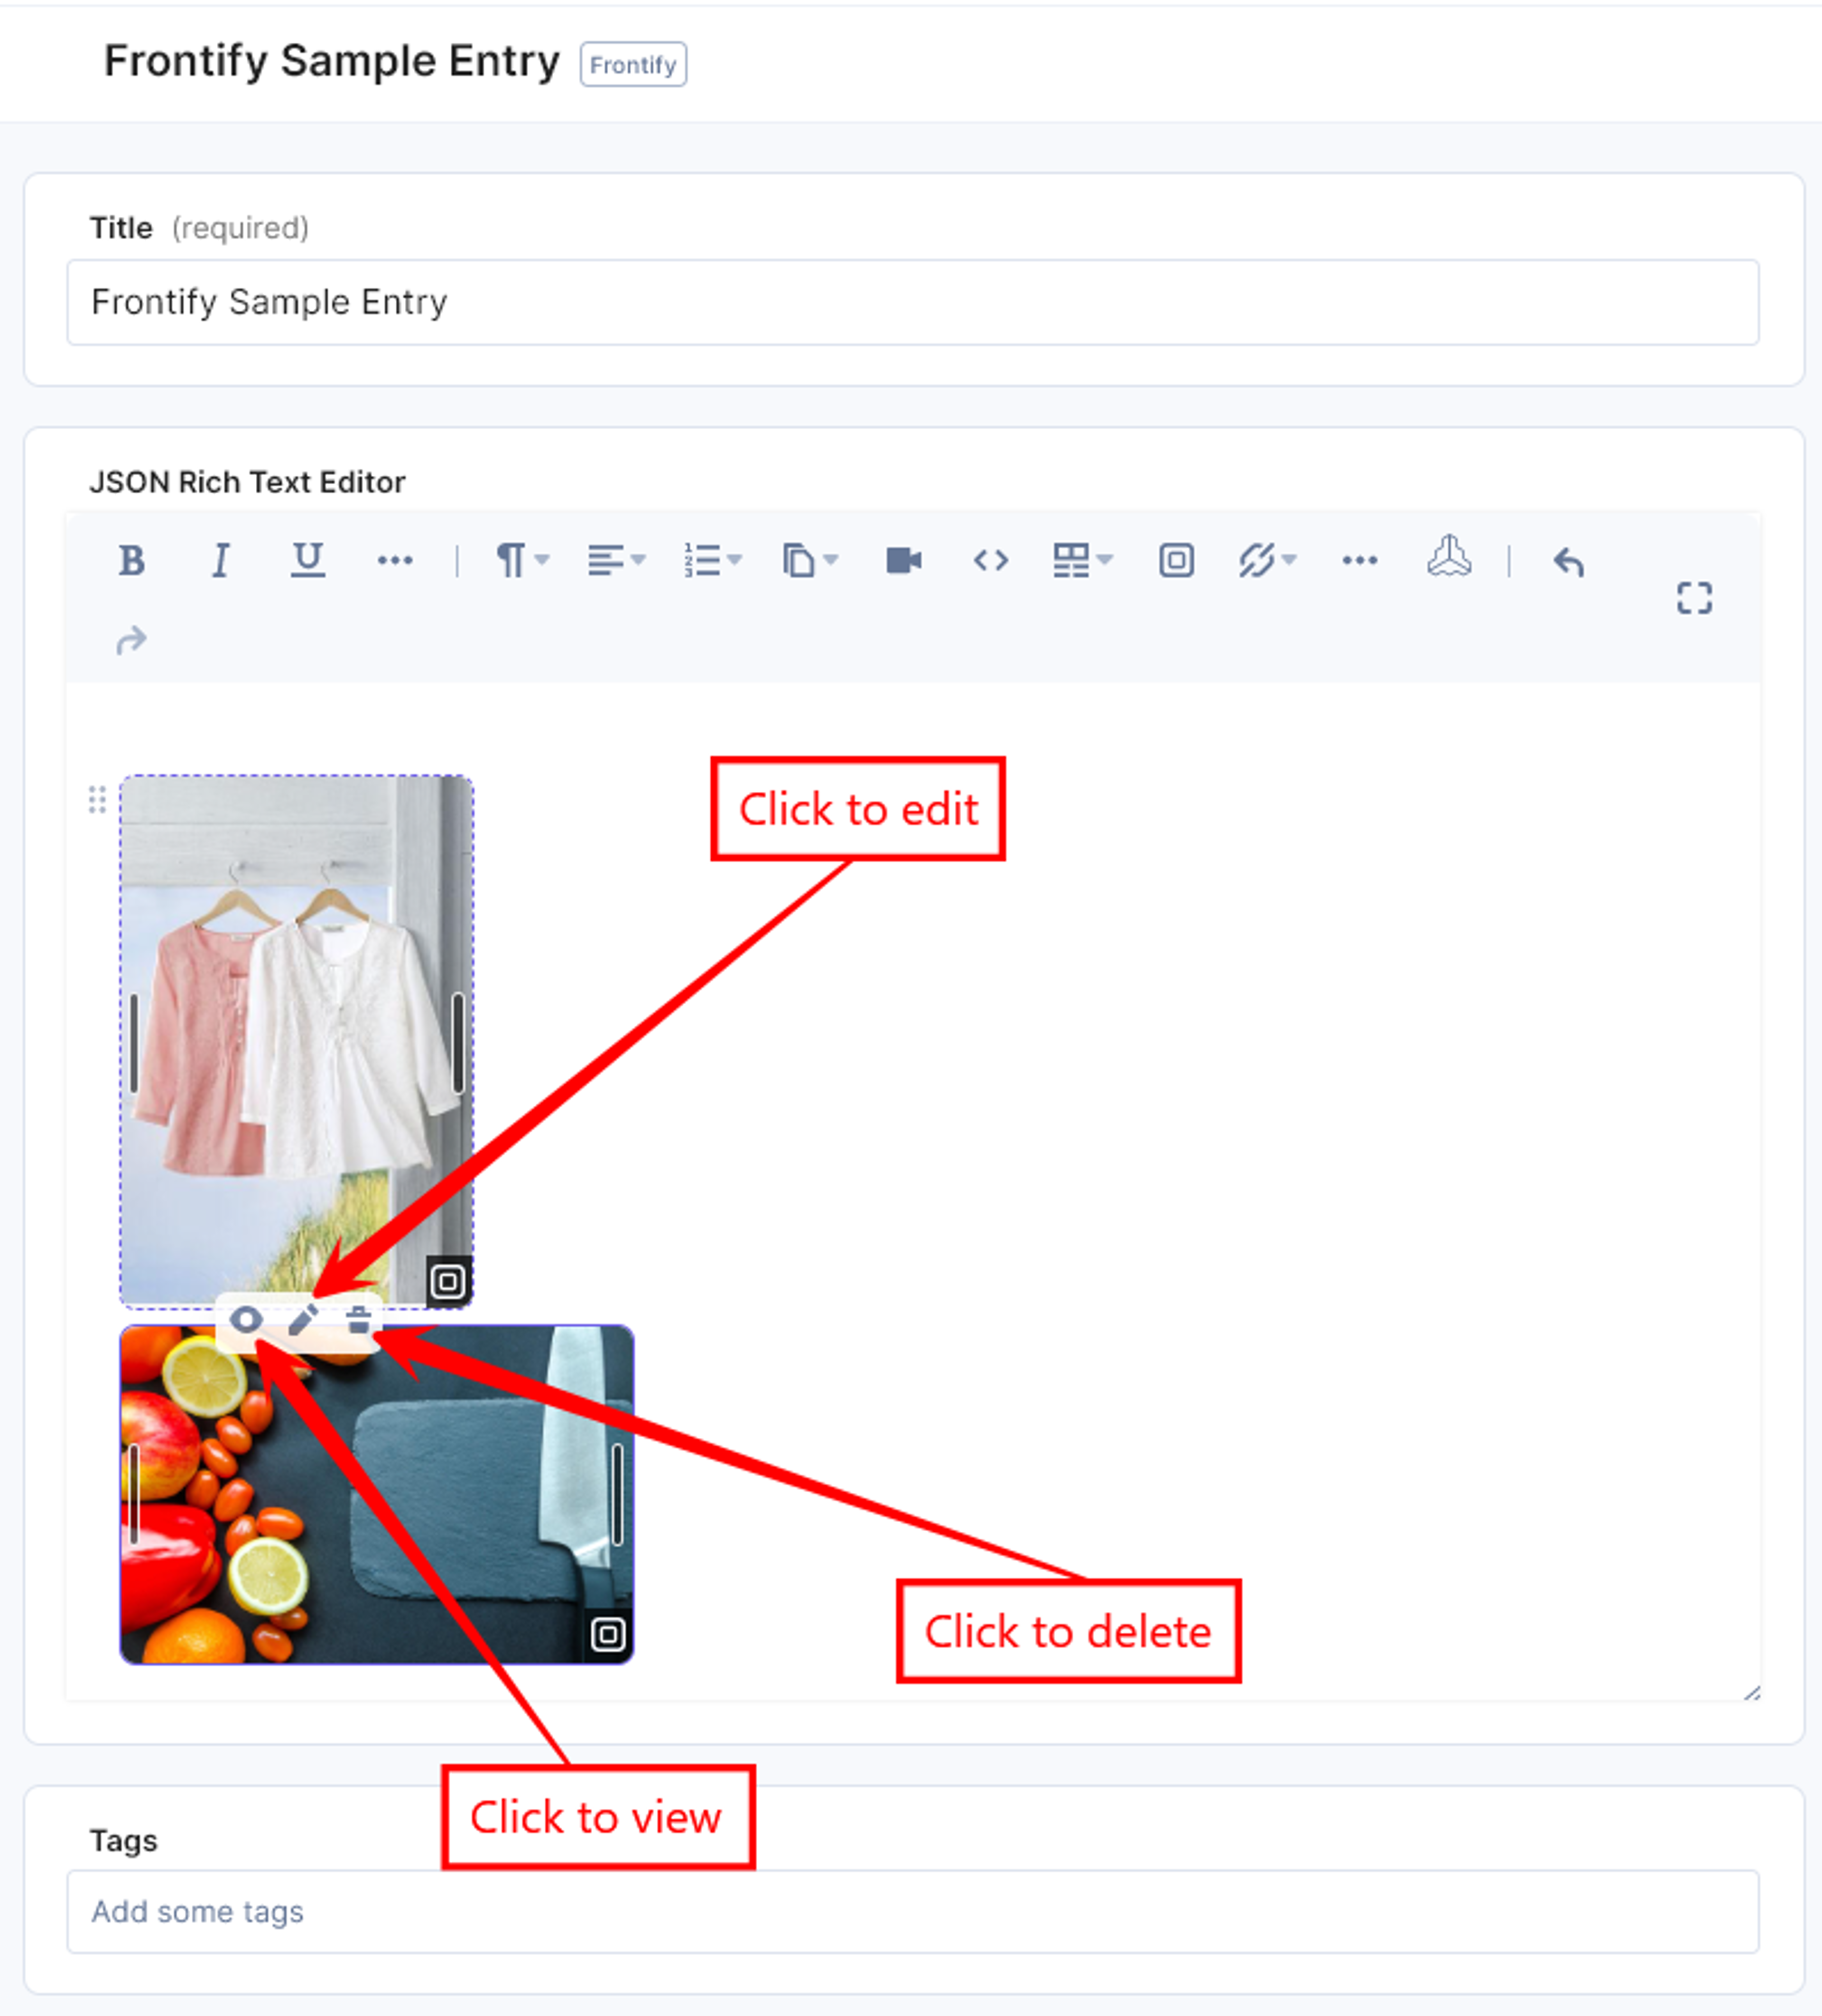Insert code with the angle brackets icon
1822x2016 pixels.
990,560
